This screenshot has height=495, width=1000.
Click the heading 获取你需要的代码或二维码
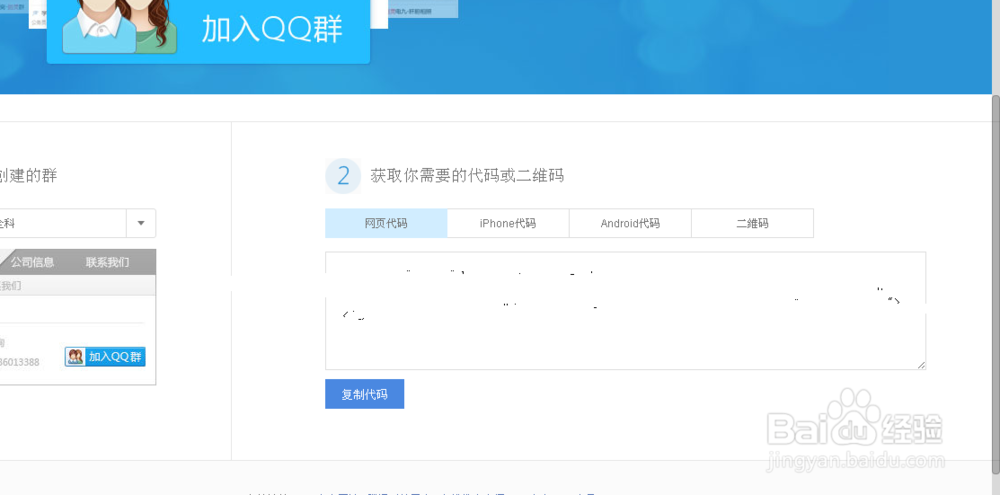467,175
